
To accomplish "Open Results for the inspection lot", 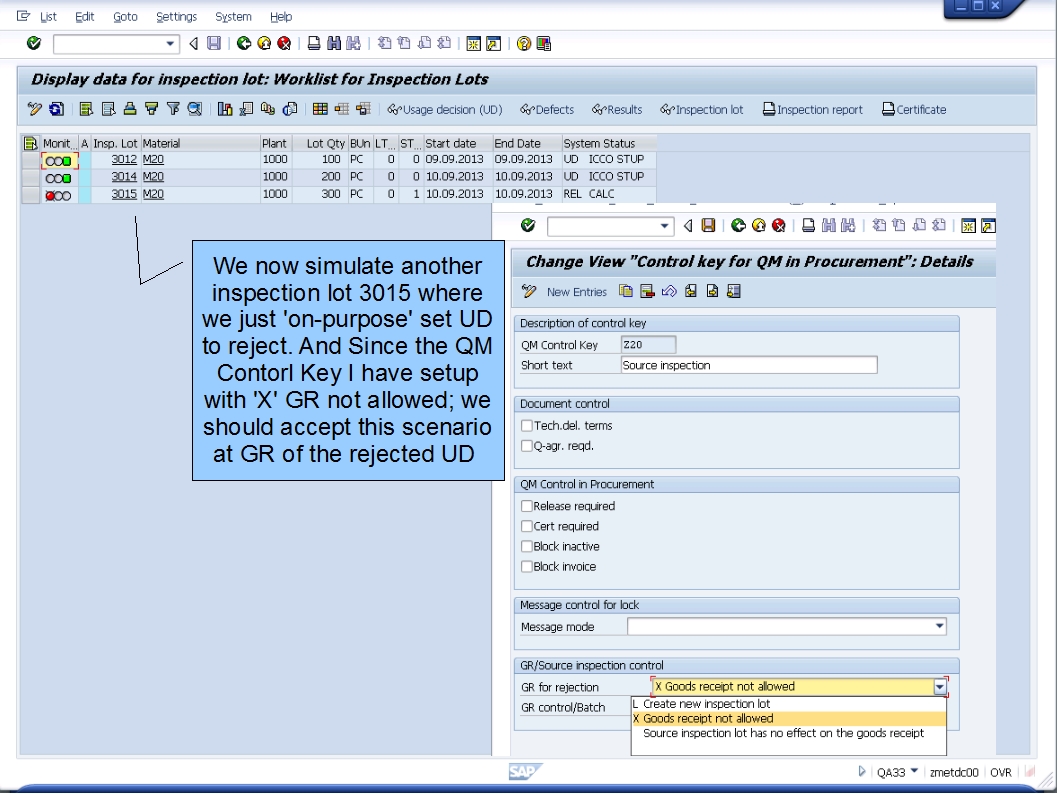I will [619, 109].
